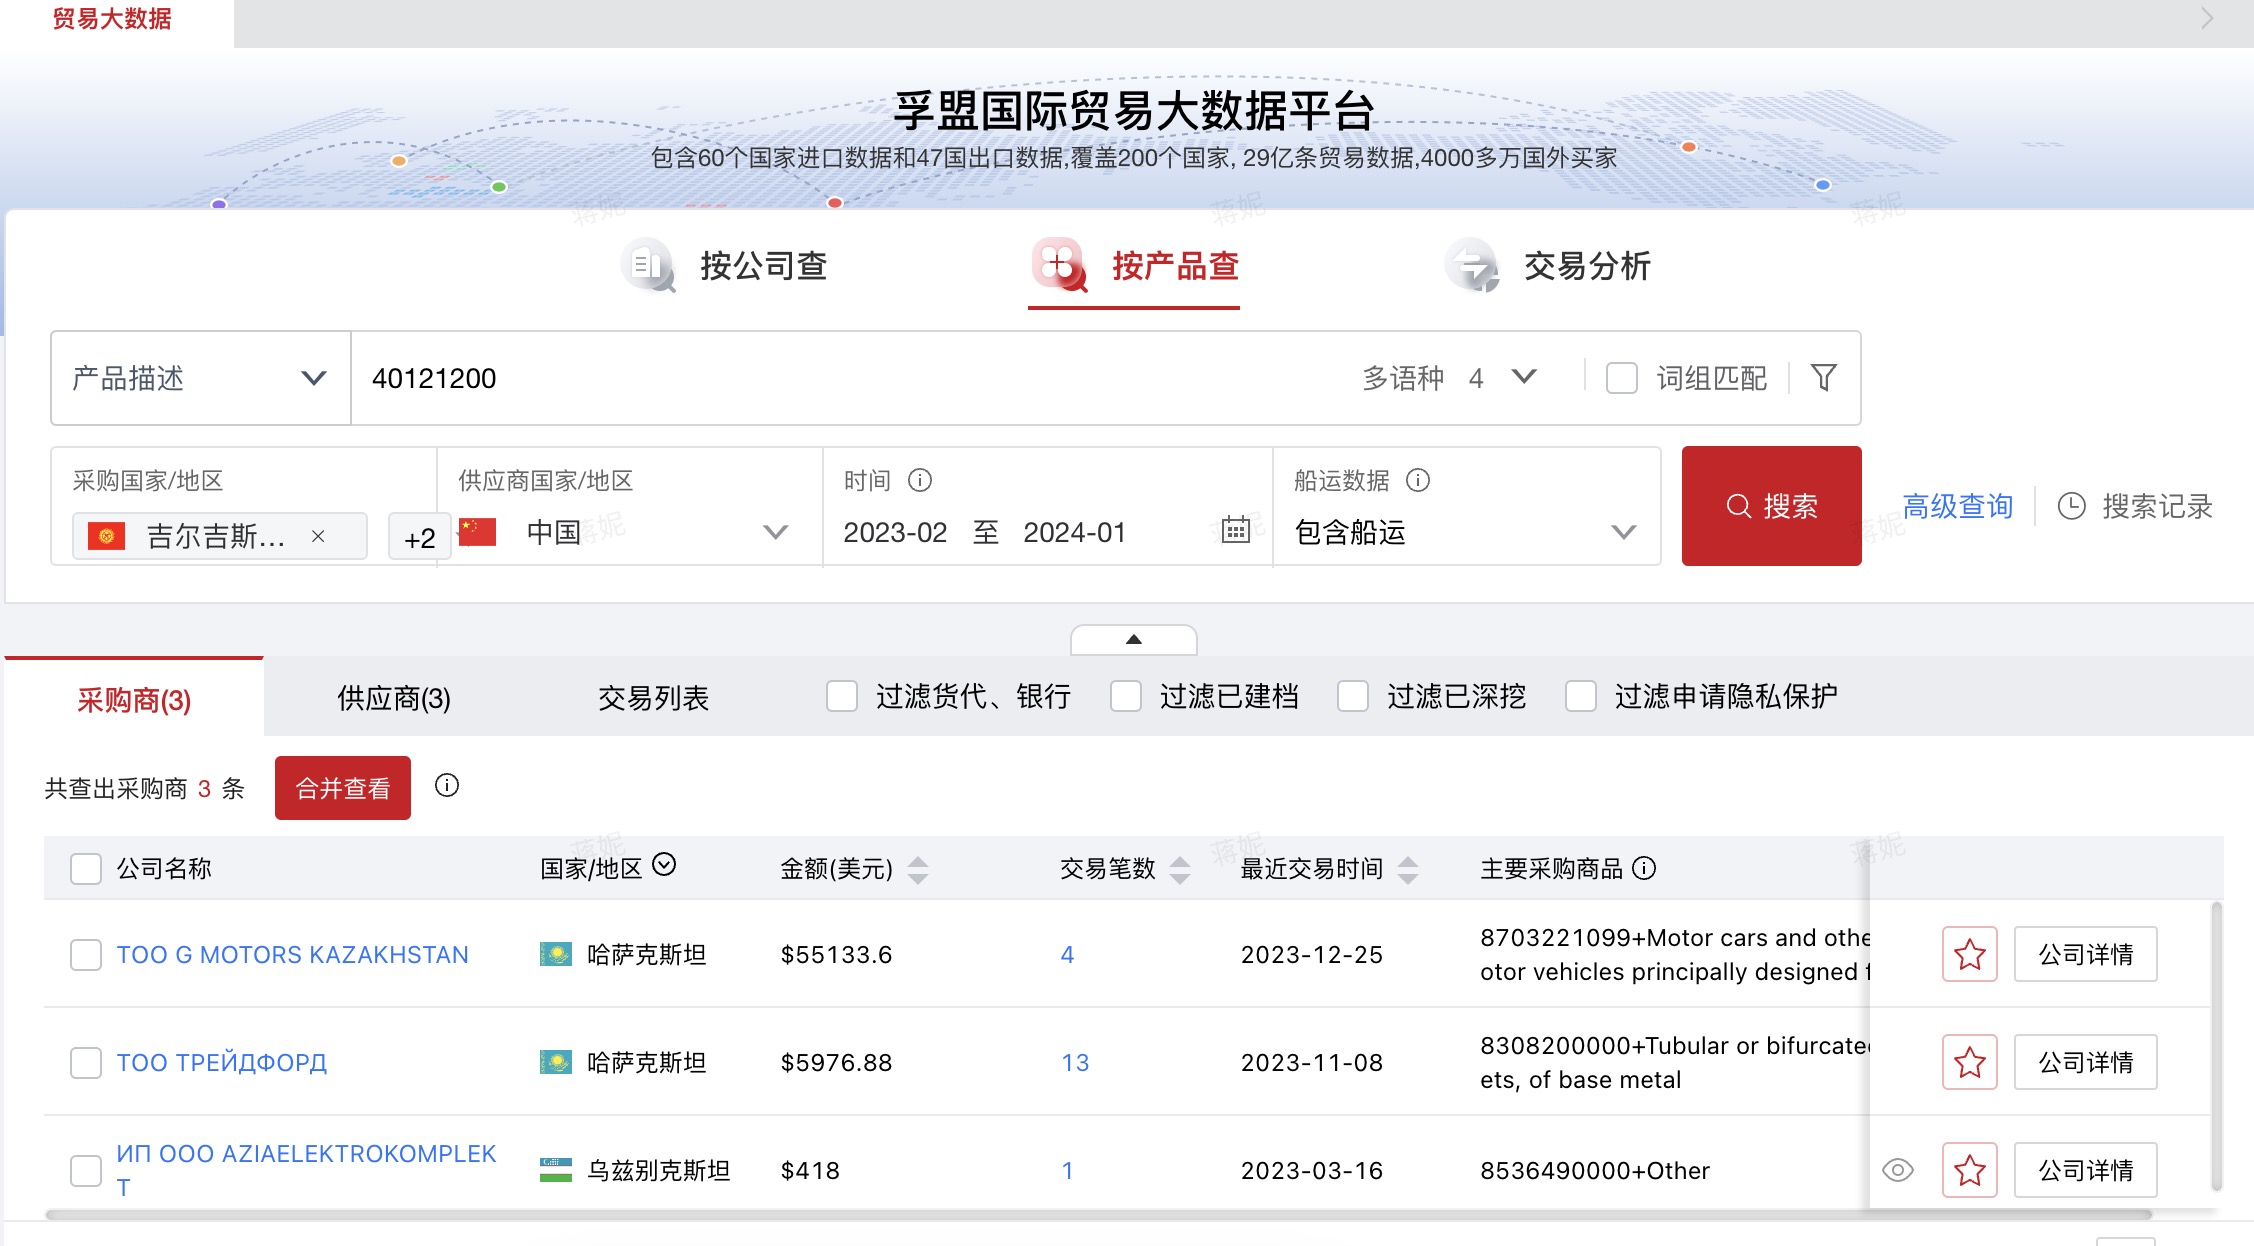Click the info icon next to 合并查看

pyautogui.click(x=447, y=786)
